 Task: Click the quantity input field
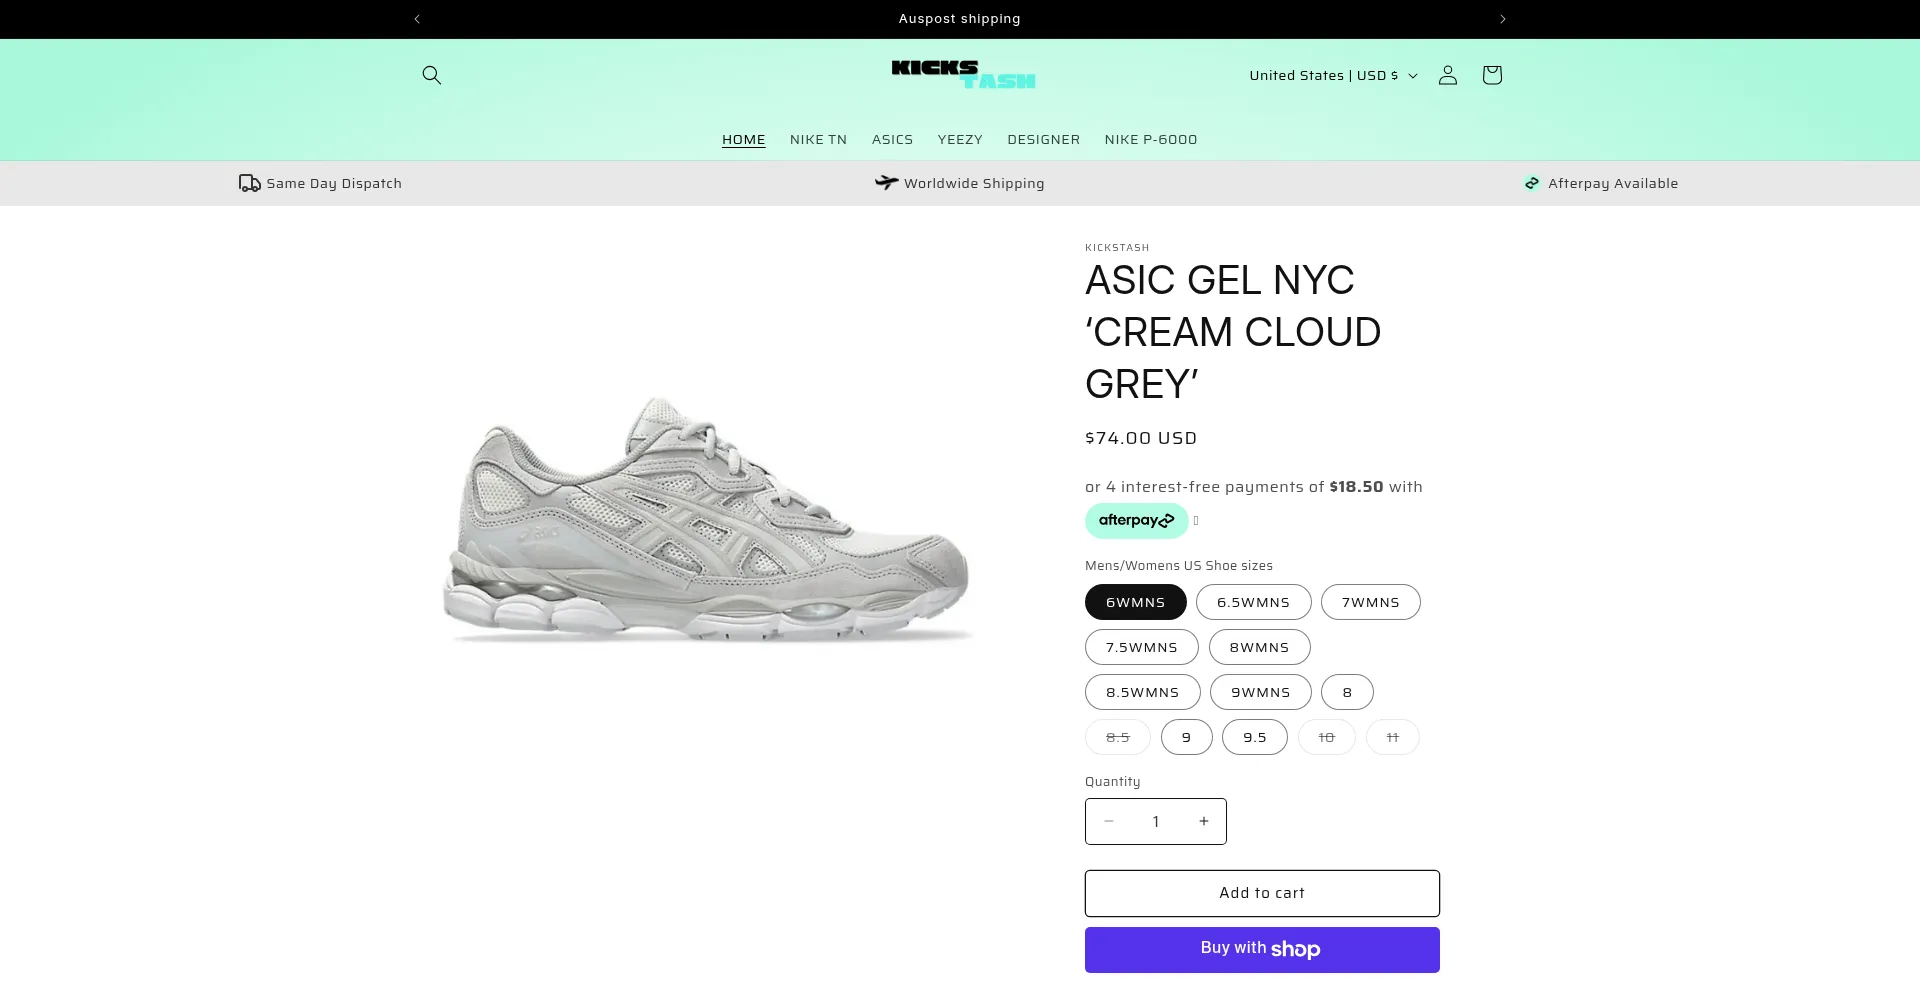click(1156, 821)
